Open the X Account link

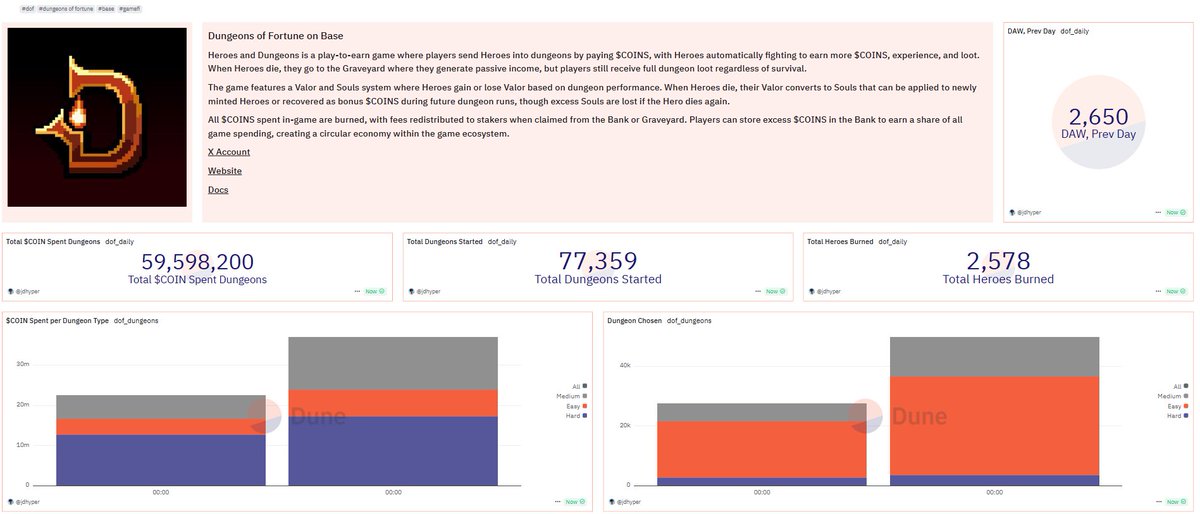[229, 152]
